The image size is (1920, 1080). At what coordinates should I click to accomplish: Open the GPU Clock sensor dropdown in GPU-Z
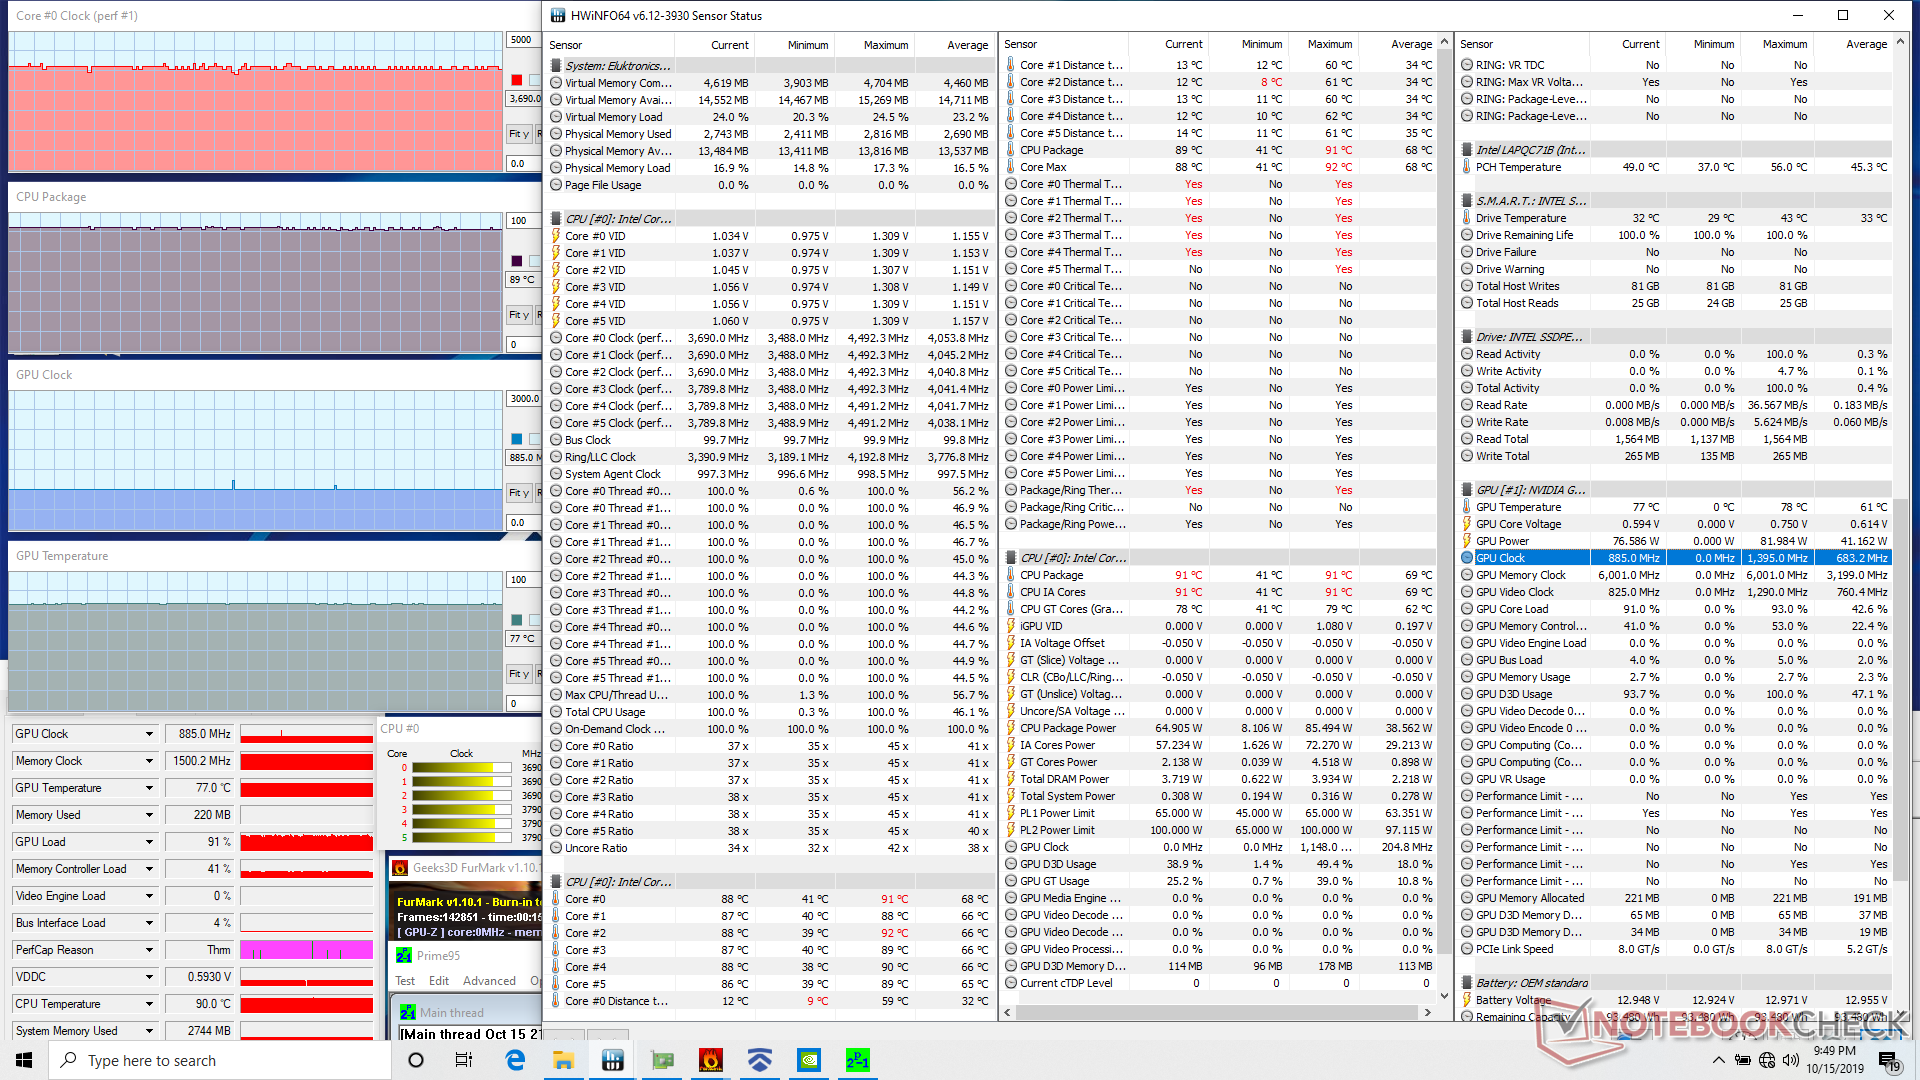tap(149, 734)
